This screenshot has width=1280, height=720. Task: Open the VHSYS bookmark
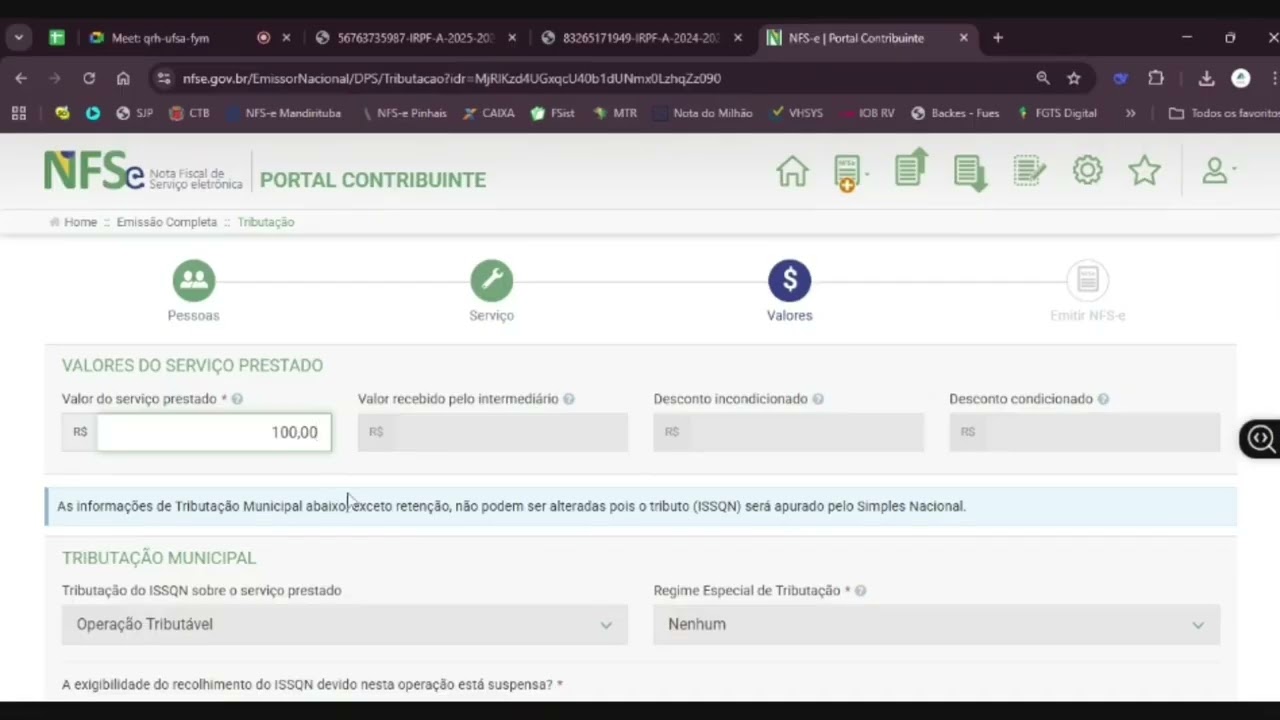[x=797, y=113]
